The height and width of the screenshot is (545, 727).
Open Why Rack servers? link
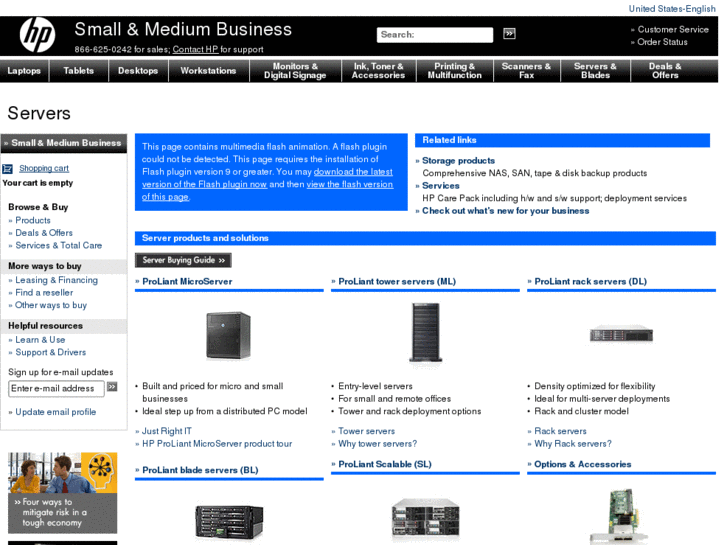(x=573, y=444)
